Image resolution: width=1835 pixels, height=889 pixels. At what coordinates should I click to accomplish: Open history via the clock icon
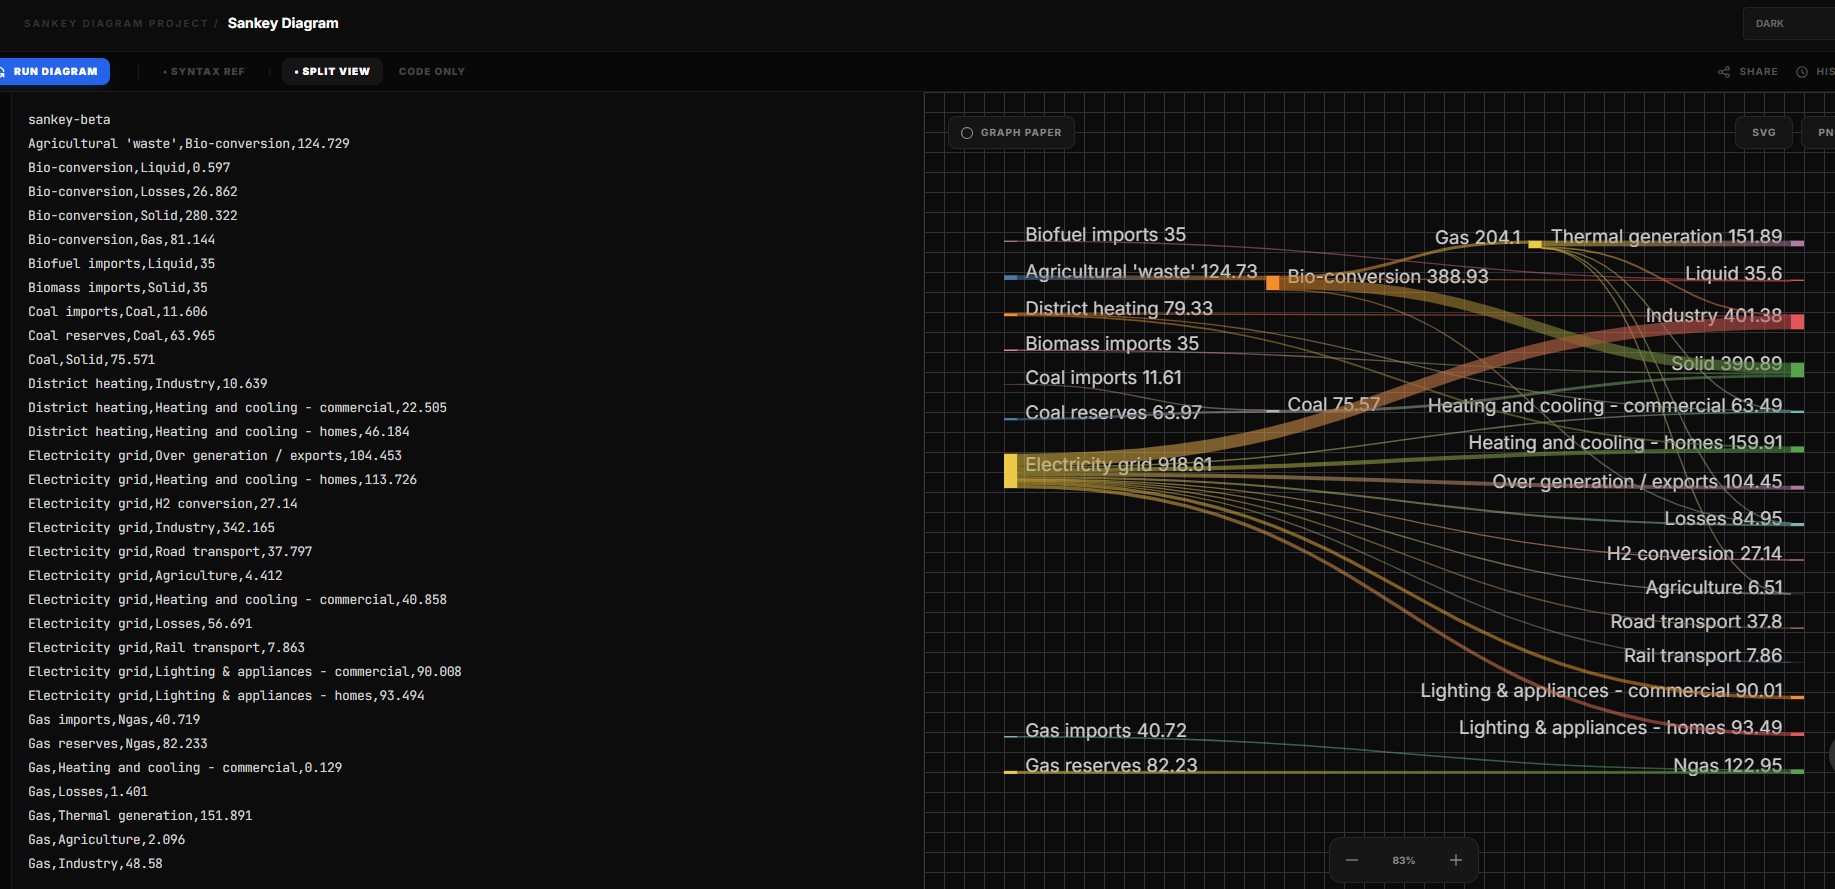(x=1802, y=72)
